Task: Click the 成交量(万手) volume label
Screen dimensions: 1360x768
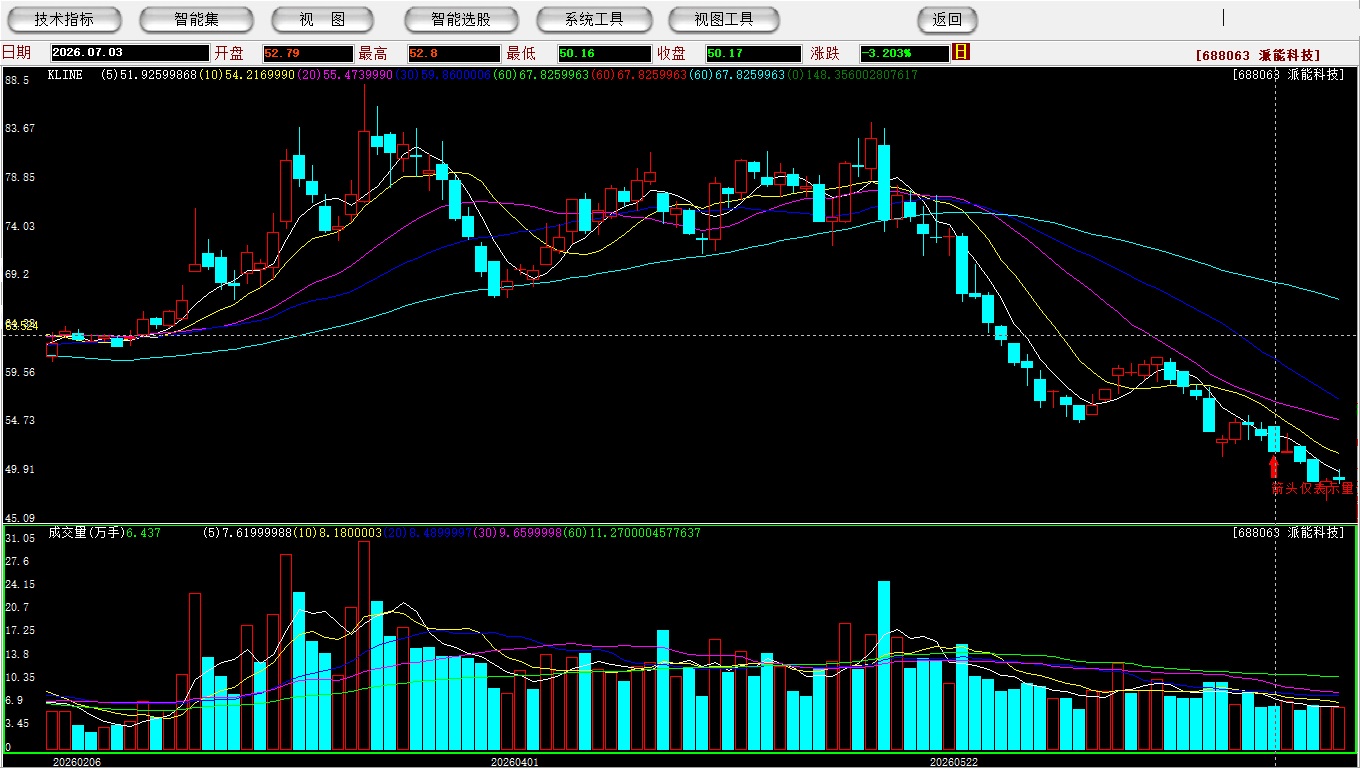Action: (86, 533)
